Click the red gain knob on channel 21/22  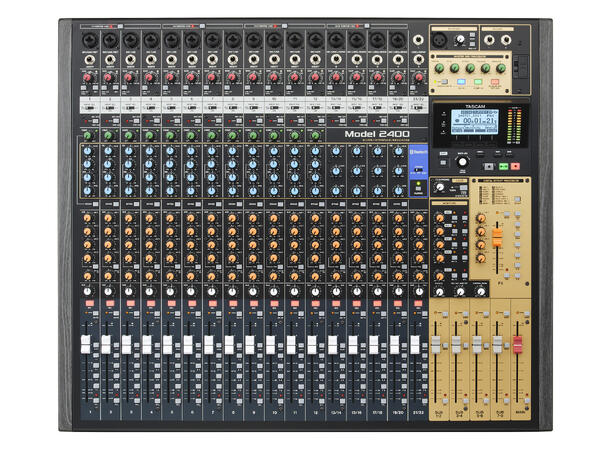(419, 78)
